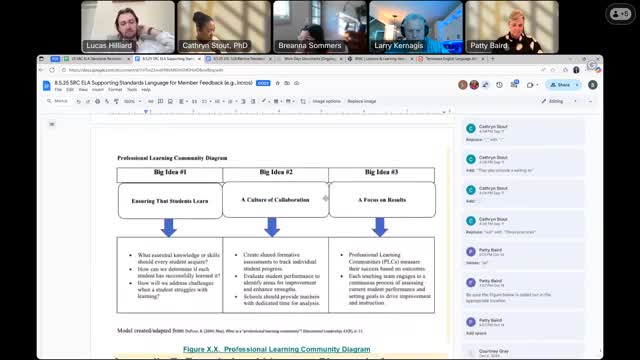Click the Spelling and grammar check icon
The image size is (640, 360).
[x=107, y=101]
